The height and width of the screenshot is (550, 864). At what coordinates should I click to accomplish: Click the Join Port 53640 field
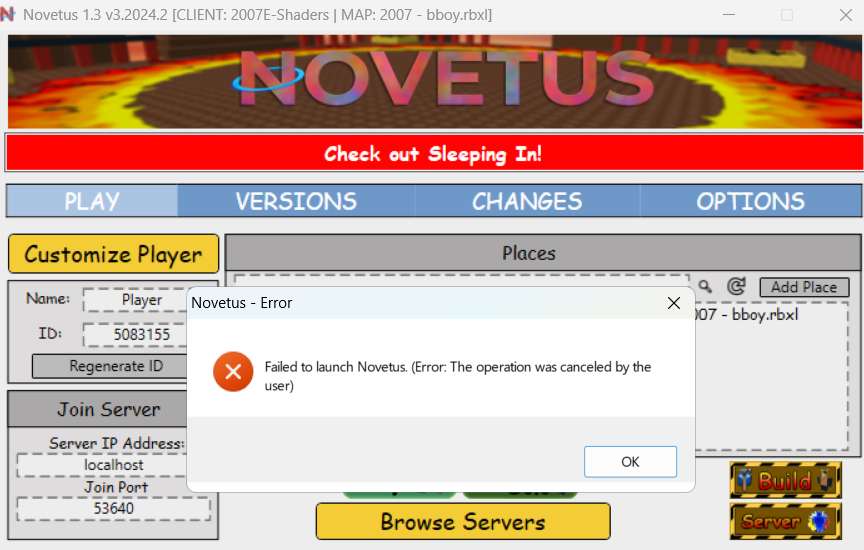(114, 509)
